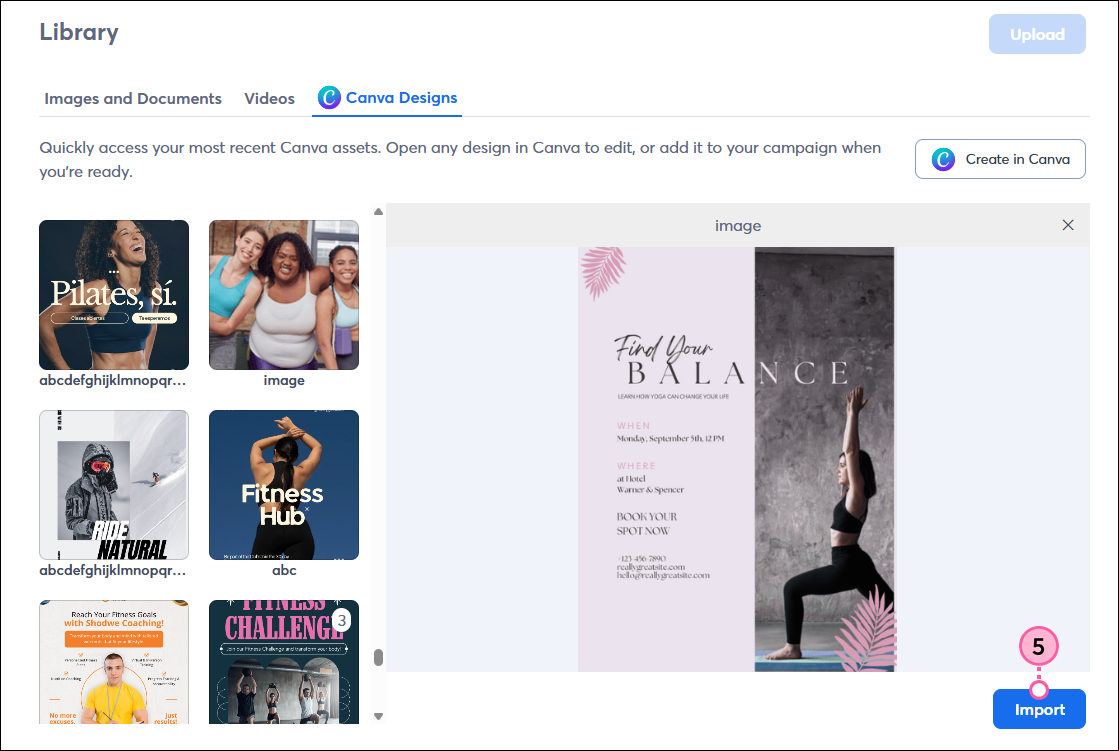
Task: Click the Create in Canva button
Action: pos(1000,158)
